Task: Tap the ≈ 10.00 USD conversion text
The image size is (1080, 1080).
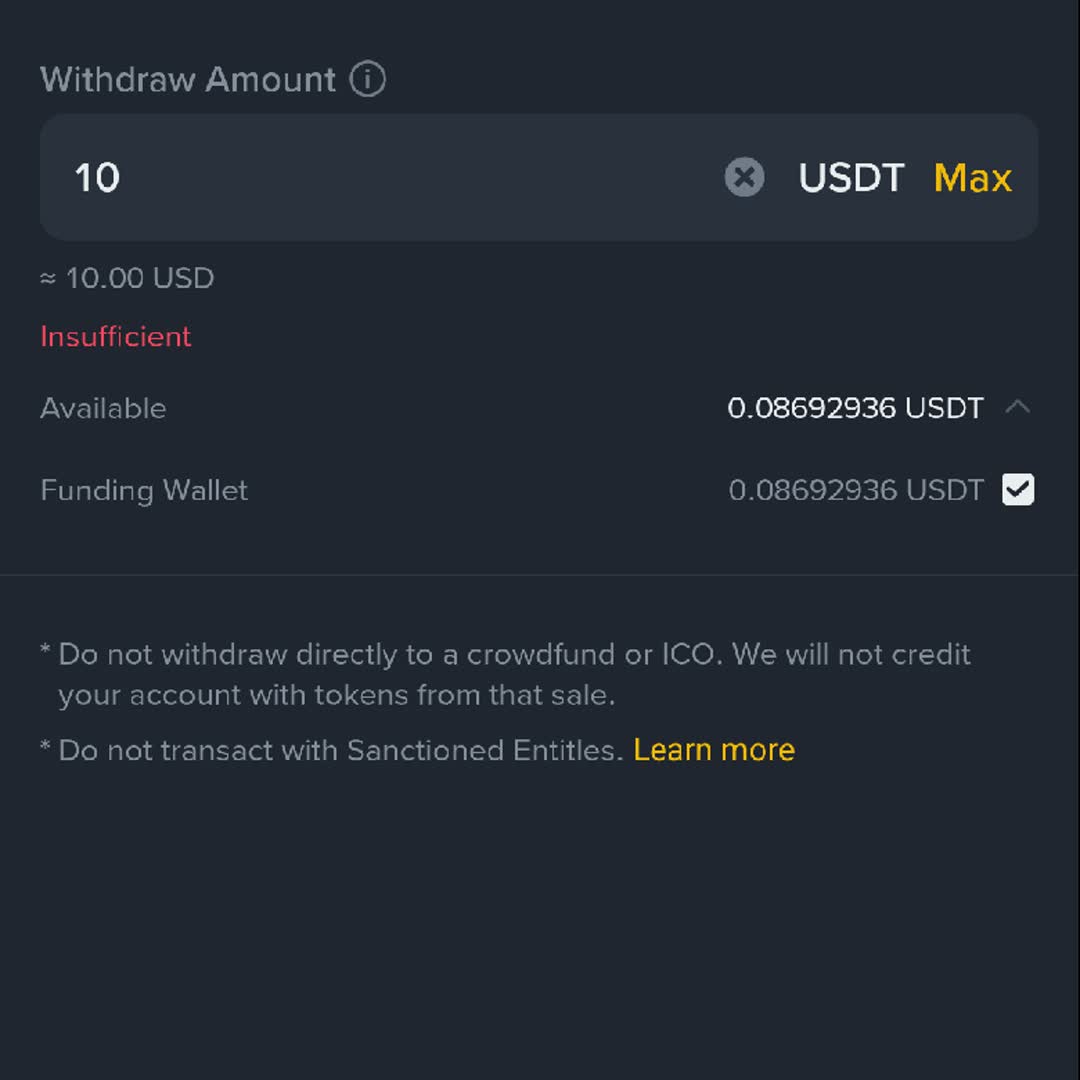Action: pyautogui.click(x=127, y=278)
